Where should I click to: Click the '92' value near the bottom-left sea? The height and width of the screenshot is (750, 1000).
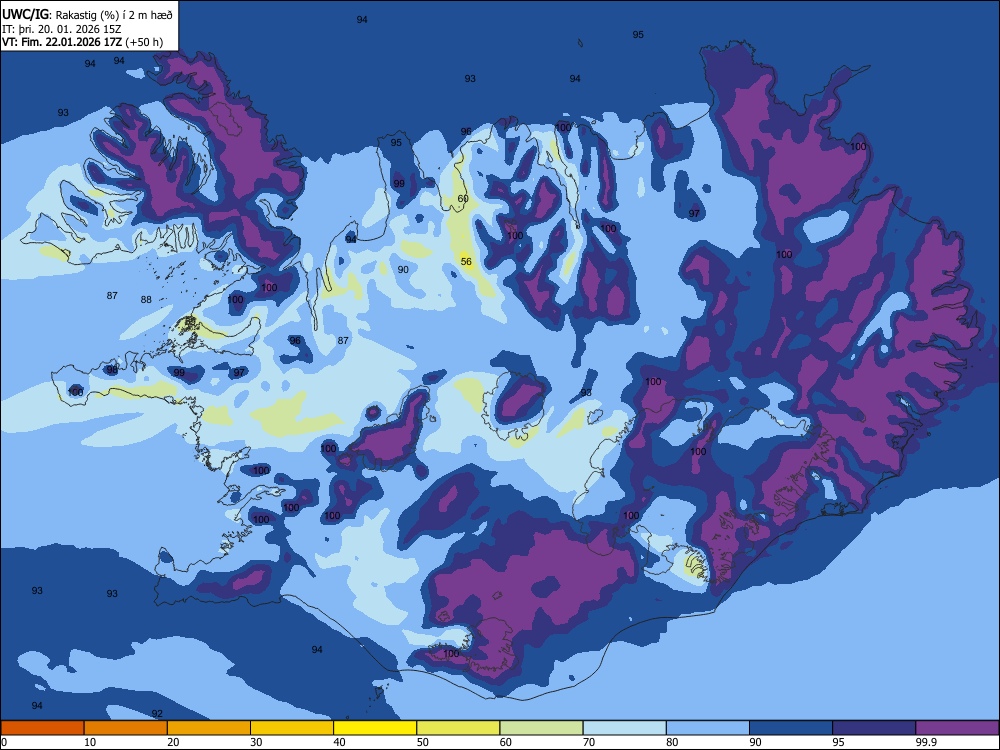tap(157, 714)
